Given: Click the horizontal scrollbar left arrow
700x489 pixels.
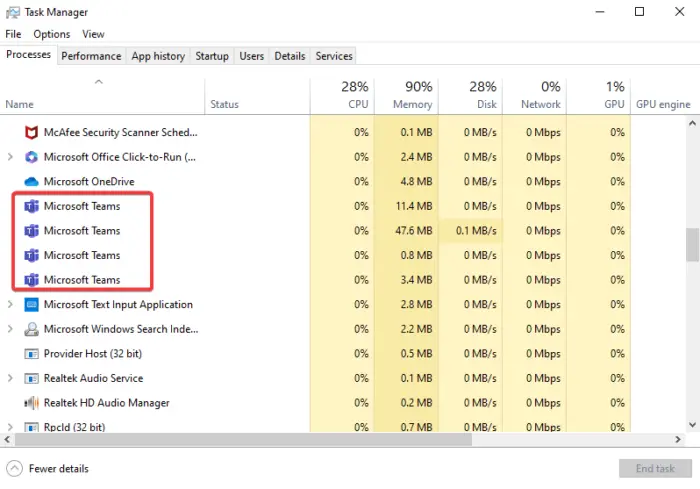Looking at the screenshot, I should pos(7,439).
